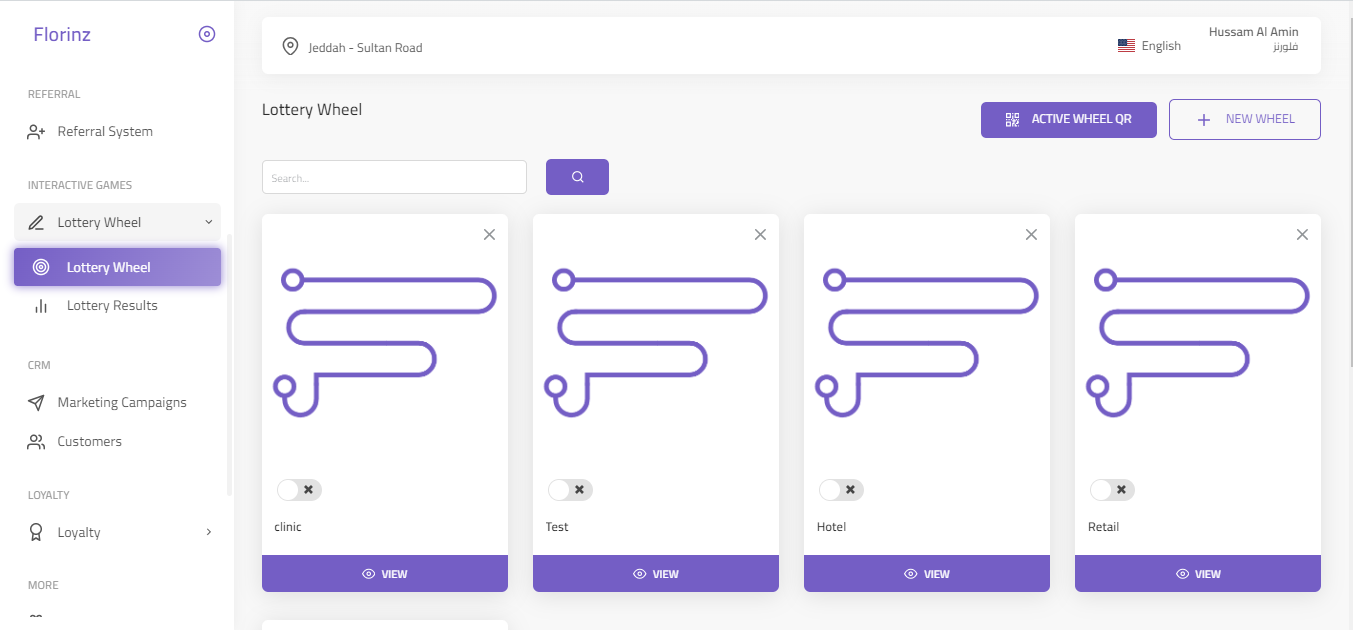The image size is (1353, 630).
Task: Turn on the Test wheel toggle
Action: tap(570, 490)
